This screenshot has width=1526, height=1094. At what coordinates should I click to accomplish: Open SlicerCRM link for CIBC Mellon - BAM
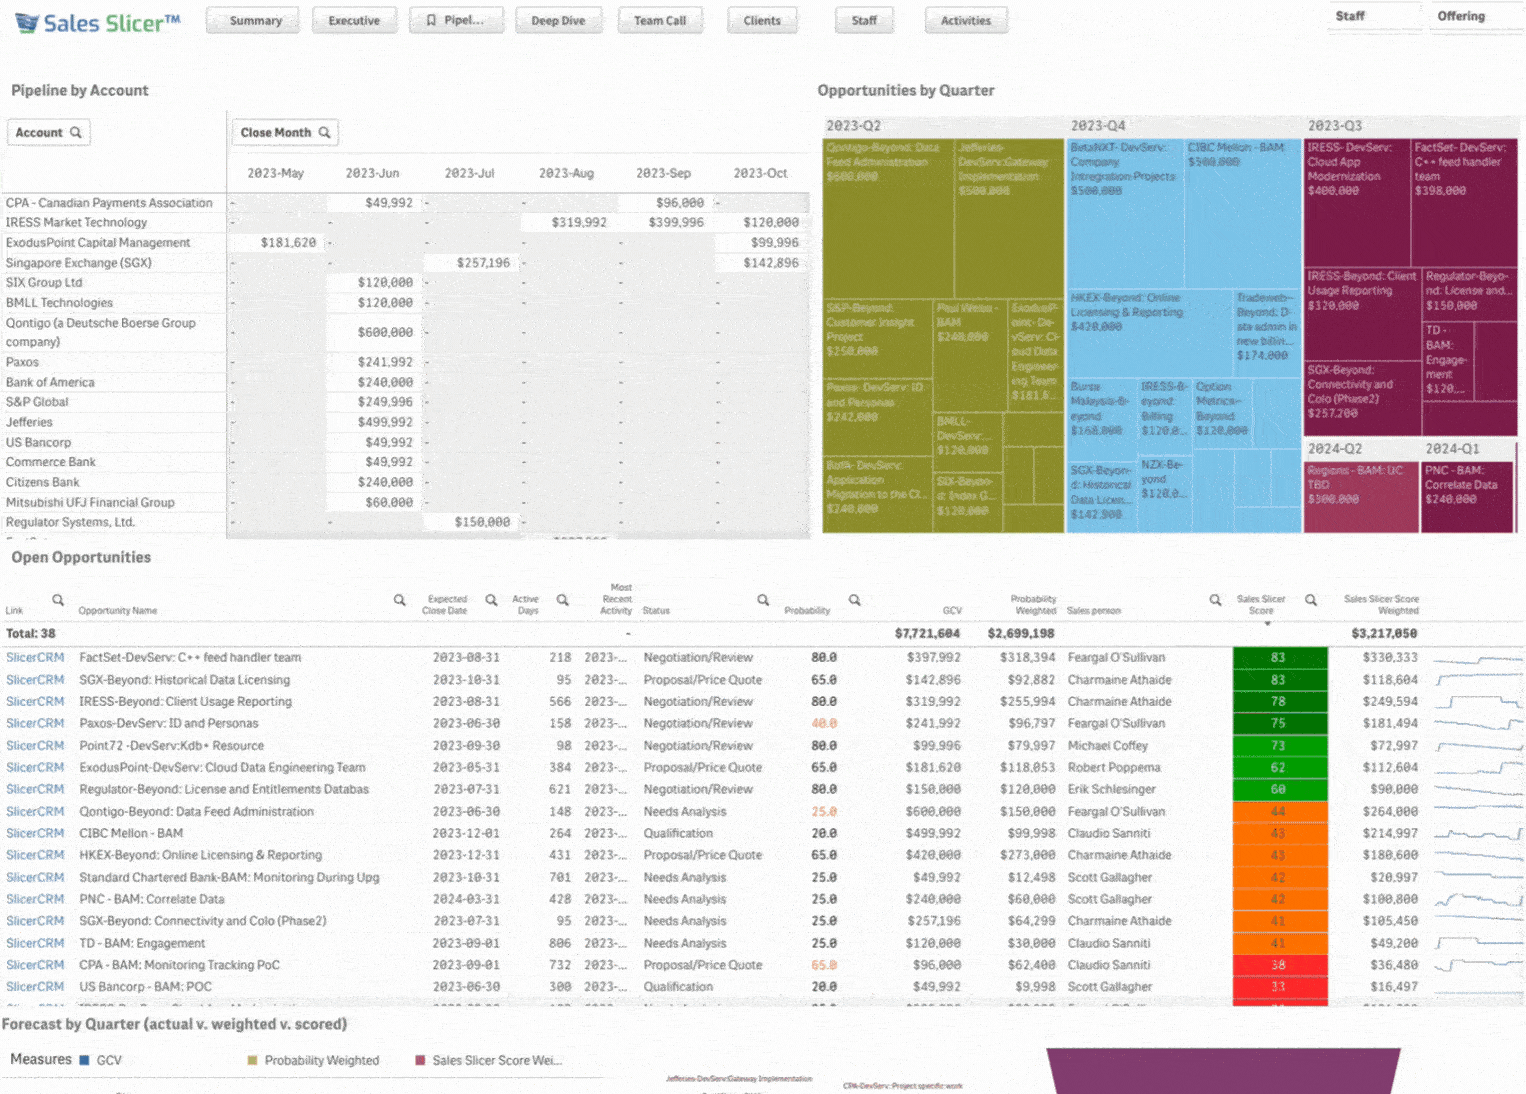pyautogui.click(x=35, y=833)
